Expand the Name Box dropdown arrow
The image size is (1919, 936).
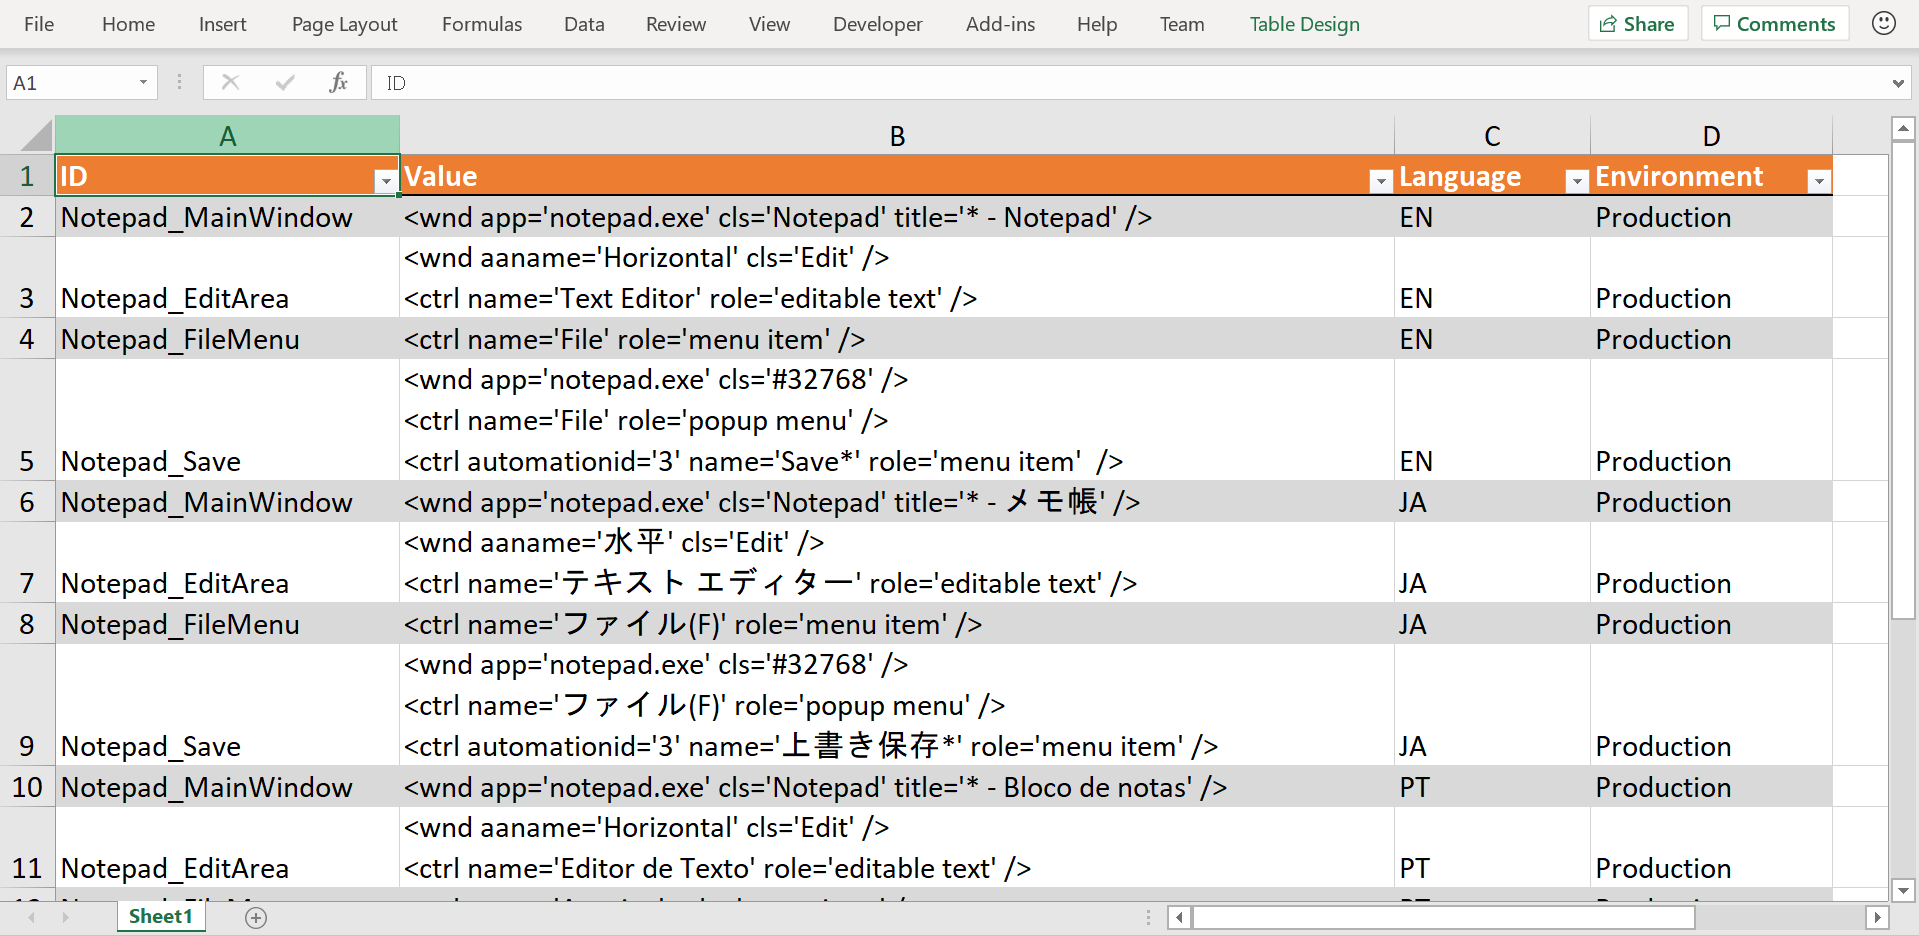(x=143, y=83)
